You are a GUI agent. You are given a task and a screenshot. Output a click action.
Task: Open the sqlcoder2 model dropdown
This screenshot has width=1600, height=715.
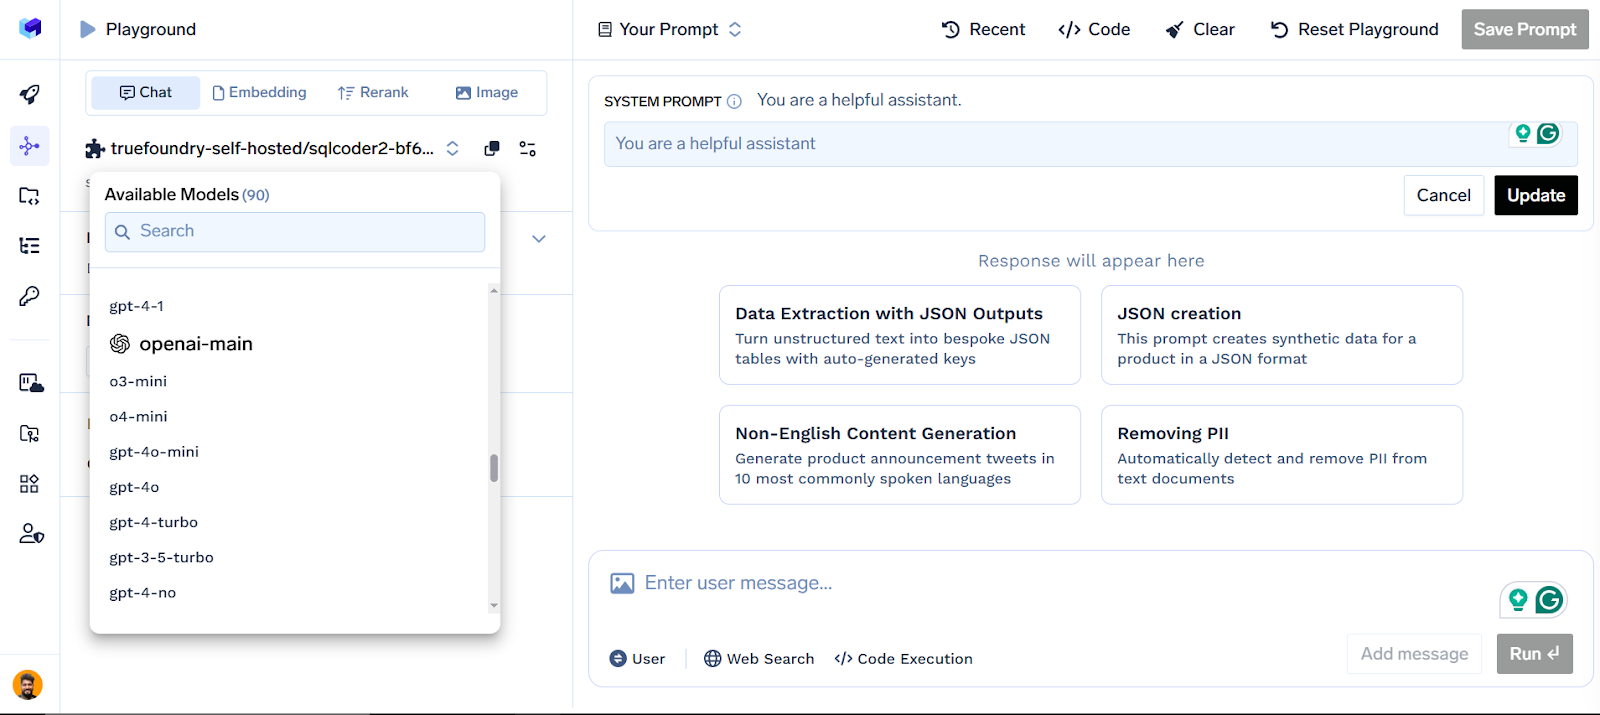pyautogui.click(x=272, y=149)
